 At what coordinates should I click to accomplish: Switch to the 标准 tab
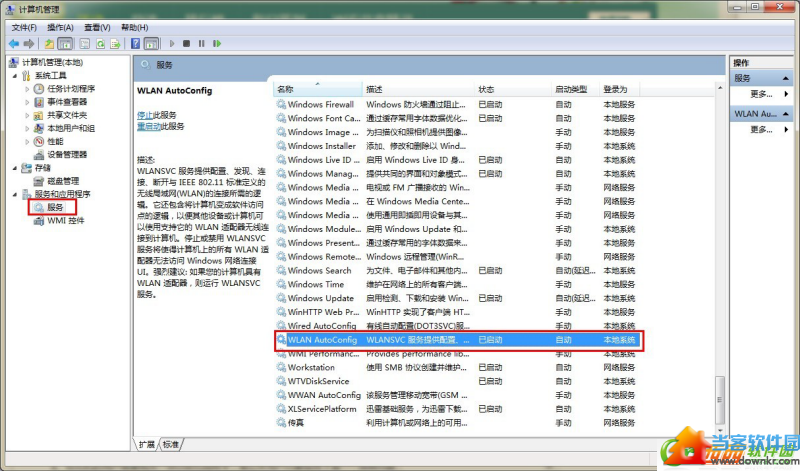[171, 444]
